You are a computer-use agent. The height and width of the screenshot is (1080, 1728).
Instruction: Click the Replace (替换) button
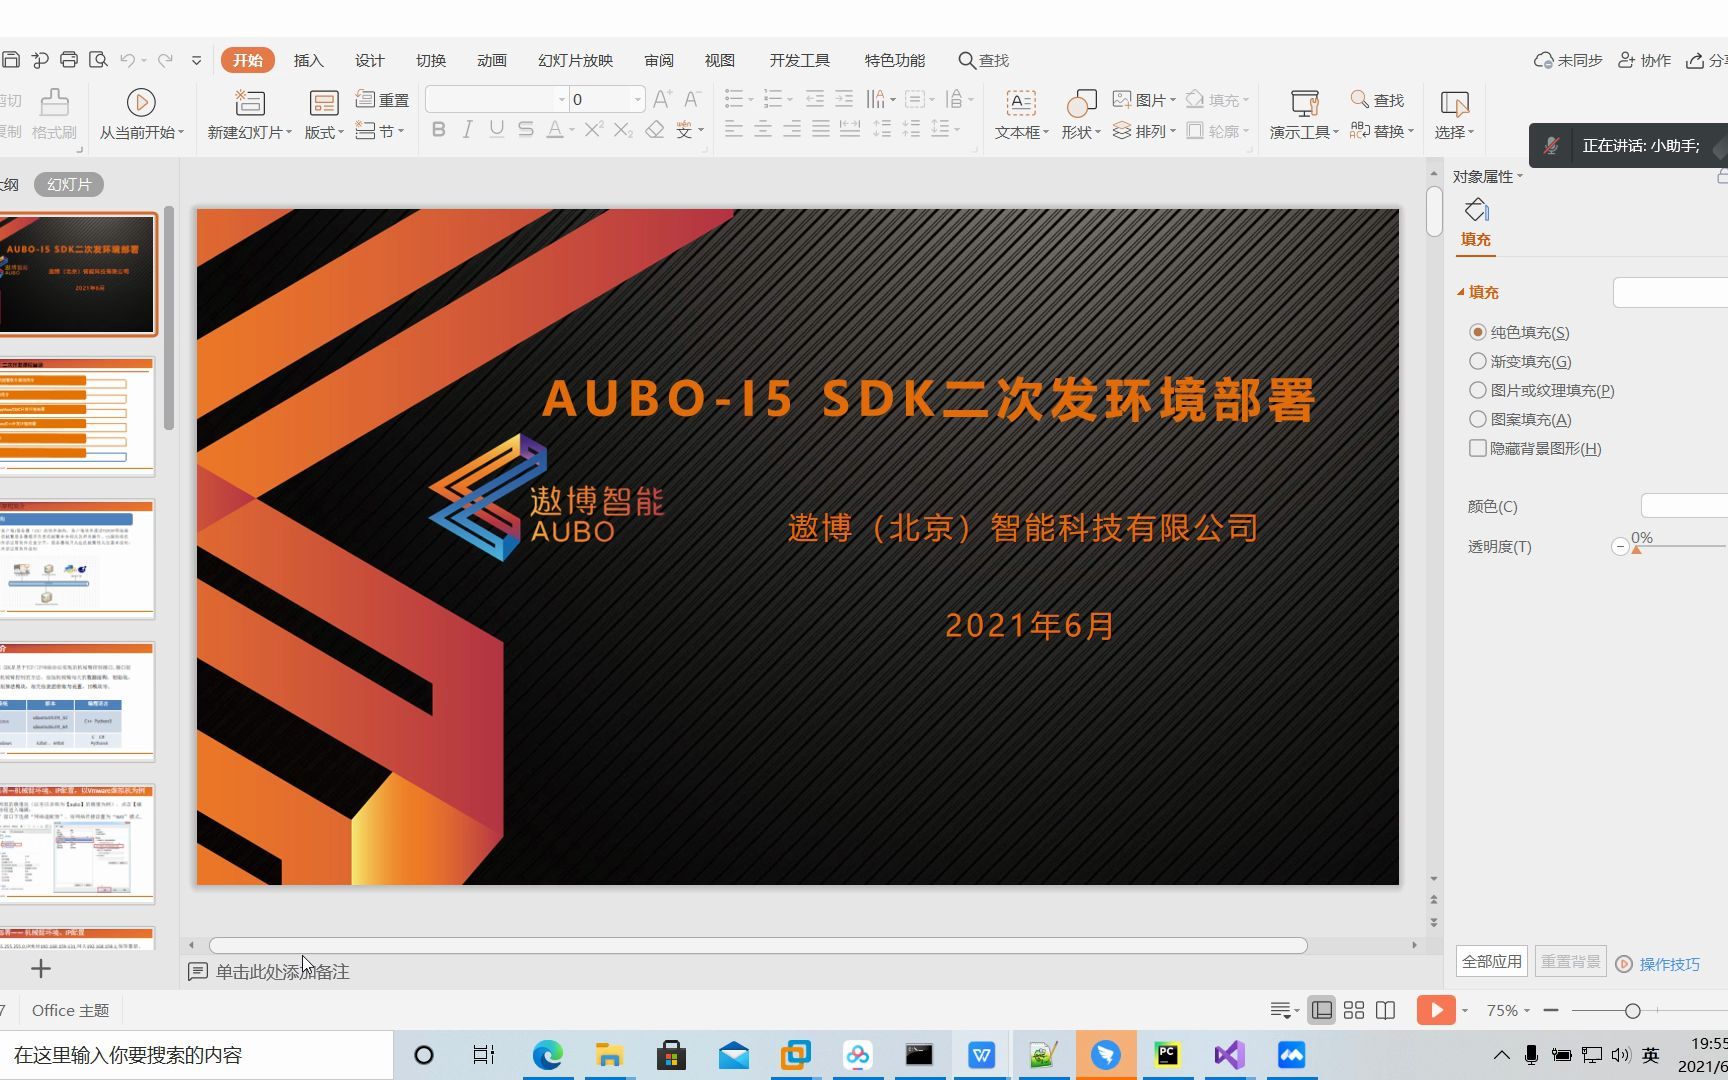point(1381,131)
